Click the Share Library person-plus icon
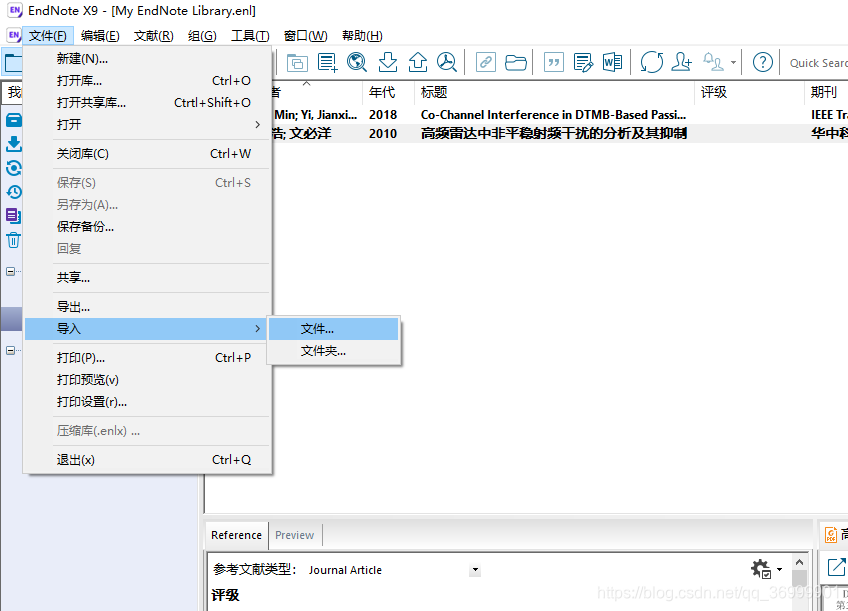Image resolution: width=848 pixels, height=611 pixels. (x=681, y=62)
